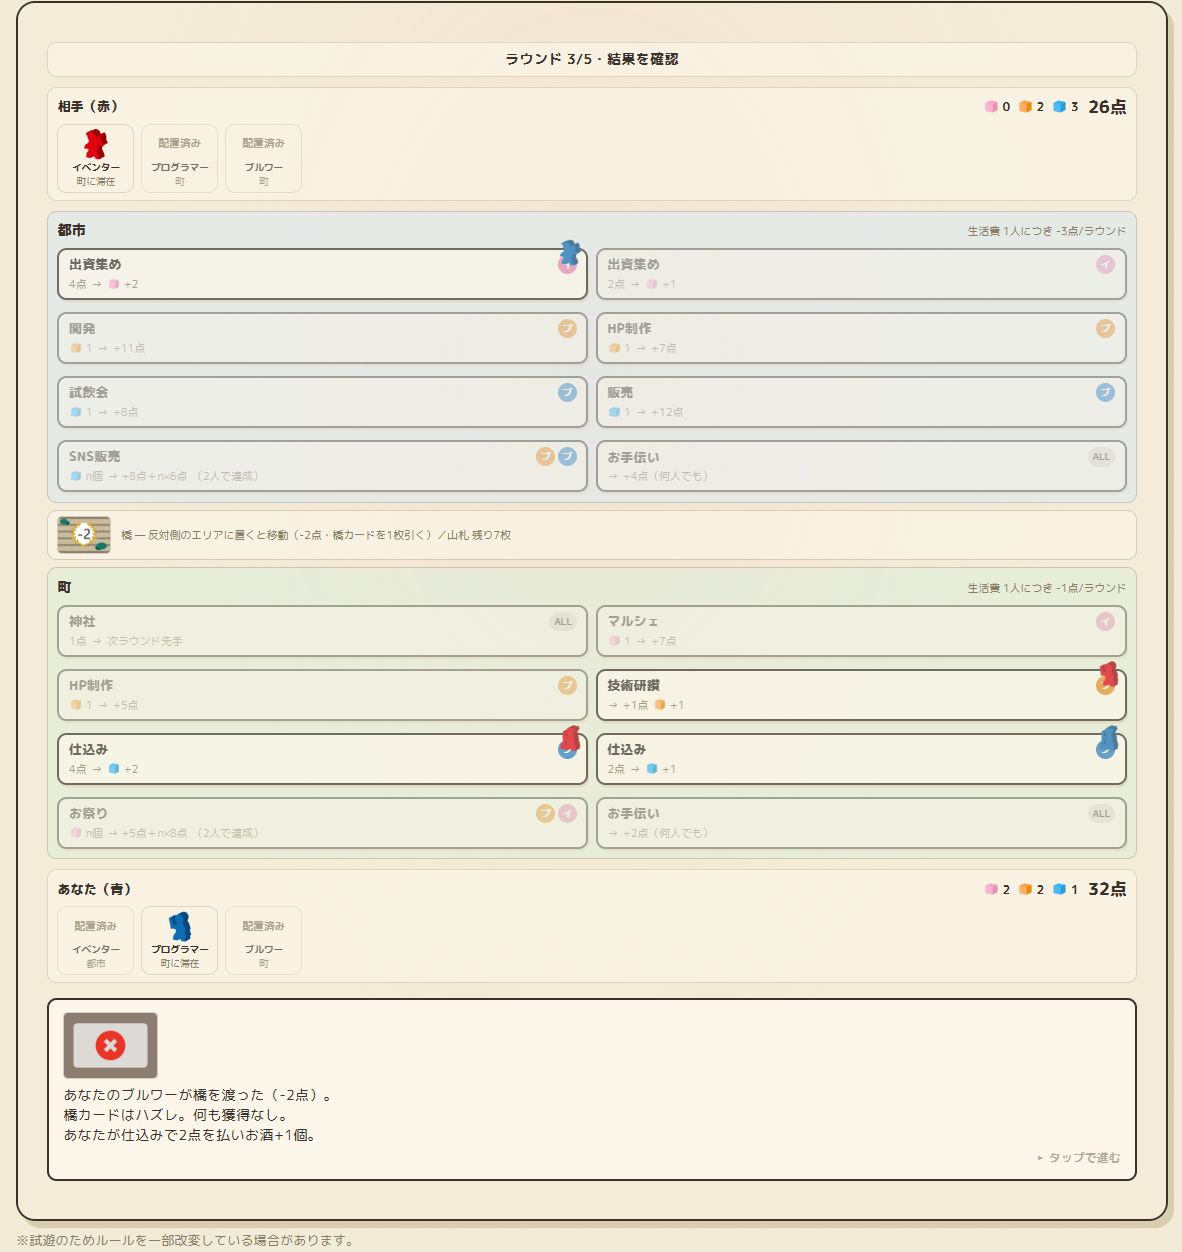Viewport: 1182px width, 1252px height.
Task: Click the pink イ badge on 出資集め 2点 slot
Action: pos(1105,264)
